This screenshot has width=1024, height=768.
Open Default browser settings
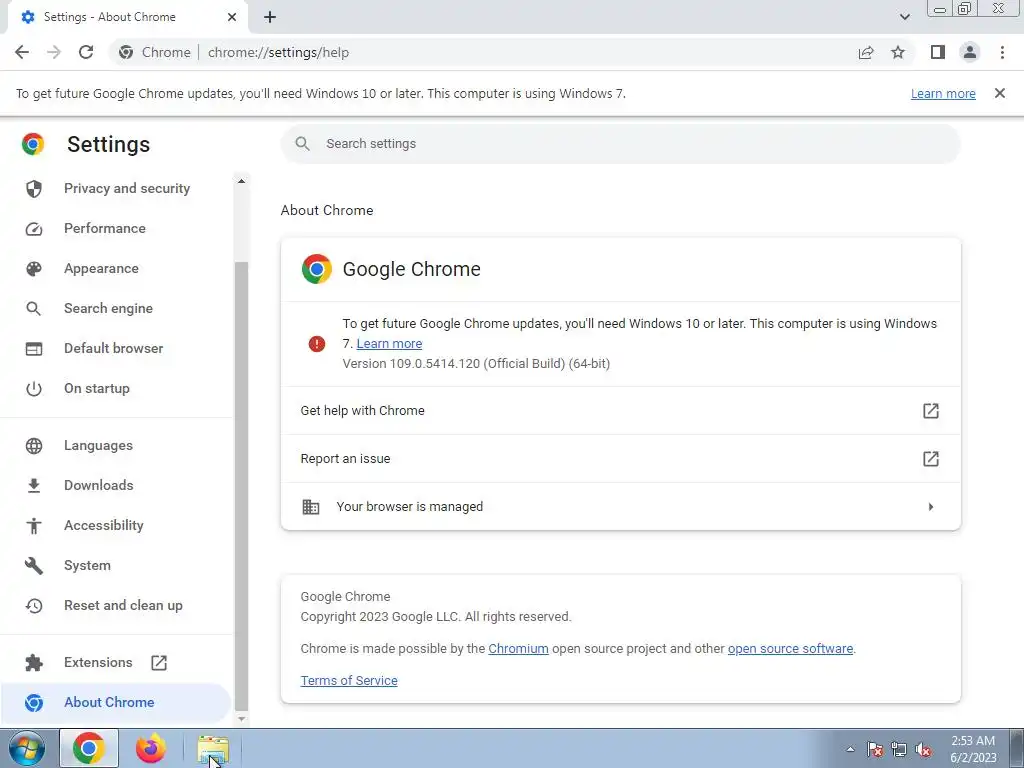click(x=116, y=348)
